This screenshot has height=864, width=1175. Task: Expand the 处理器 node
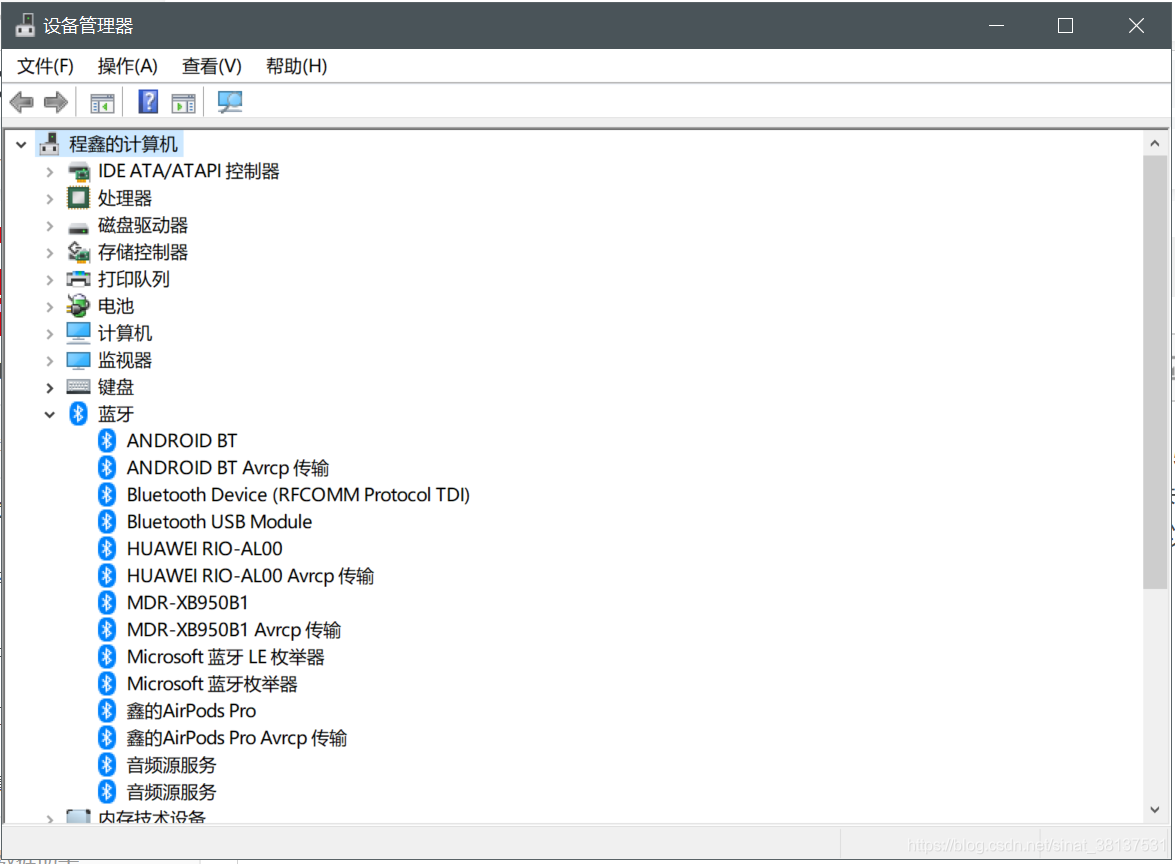[49, 199]
